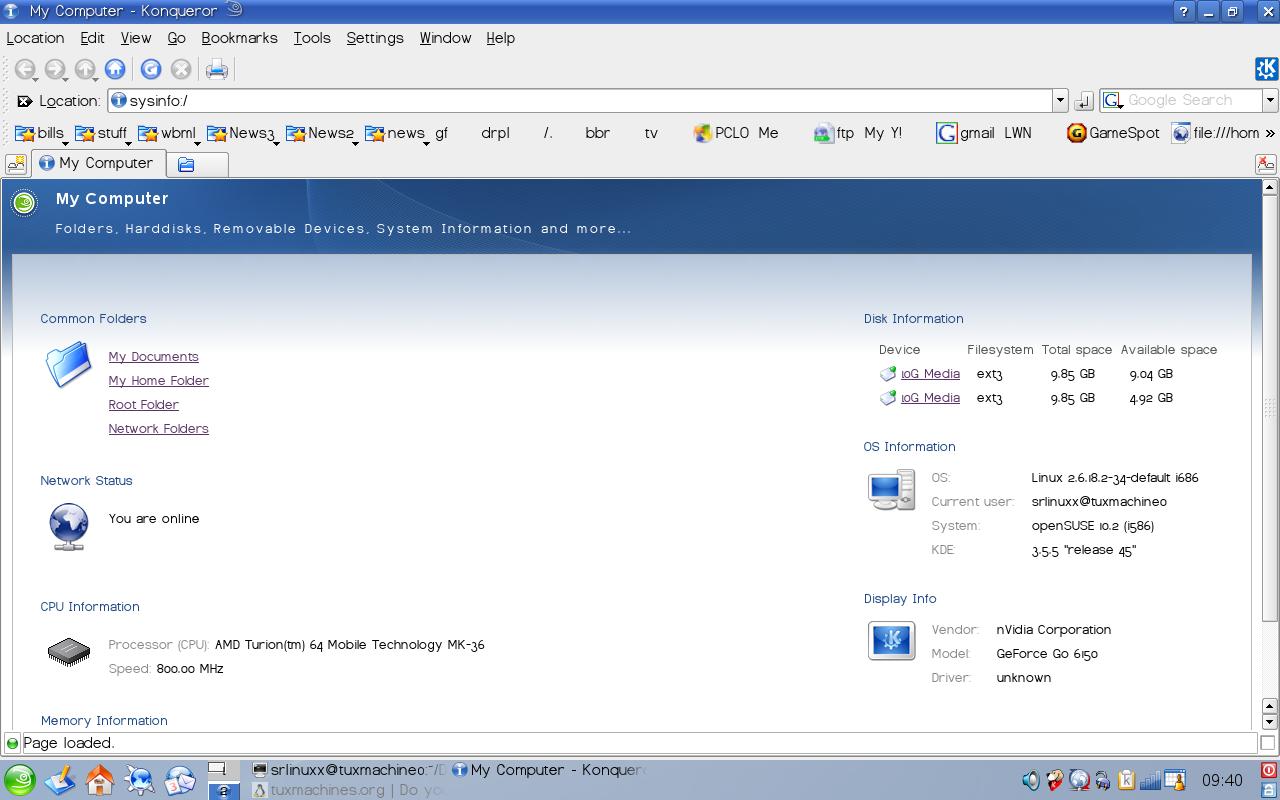Show more bookmarks with the overflow chevron
The height and width of the screenshot is (800, 1280).
click(1270, 133)
